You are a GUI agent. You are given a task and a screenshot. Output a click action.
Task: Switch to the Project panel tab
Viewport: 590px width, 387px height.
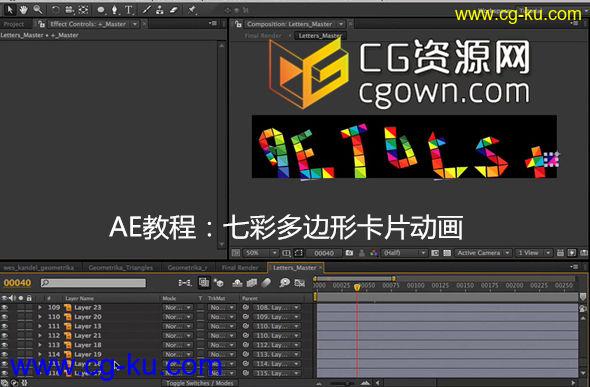(x=14, y=24)
